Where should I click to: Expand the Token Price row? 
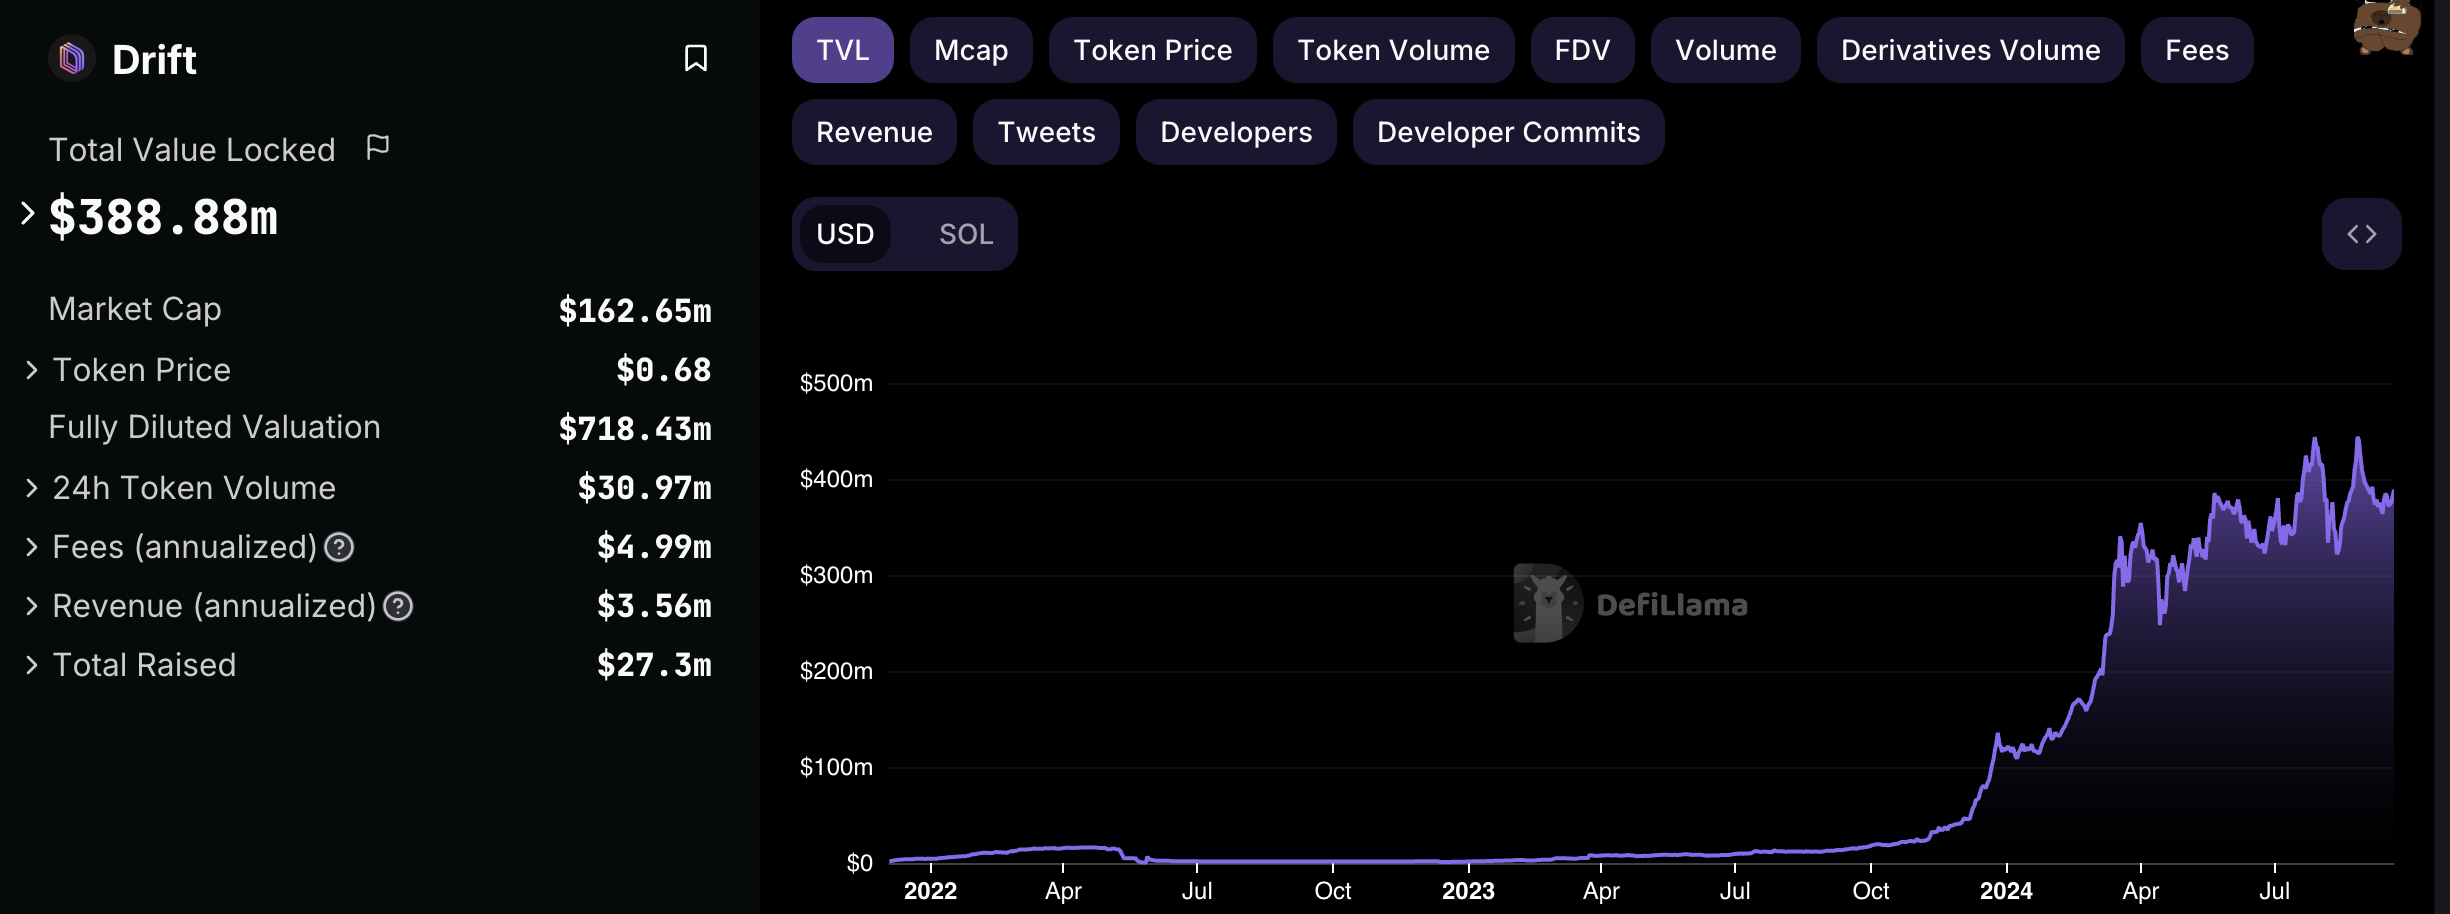[32, 370]
